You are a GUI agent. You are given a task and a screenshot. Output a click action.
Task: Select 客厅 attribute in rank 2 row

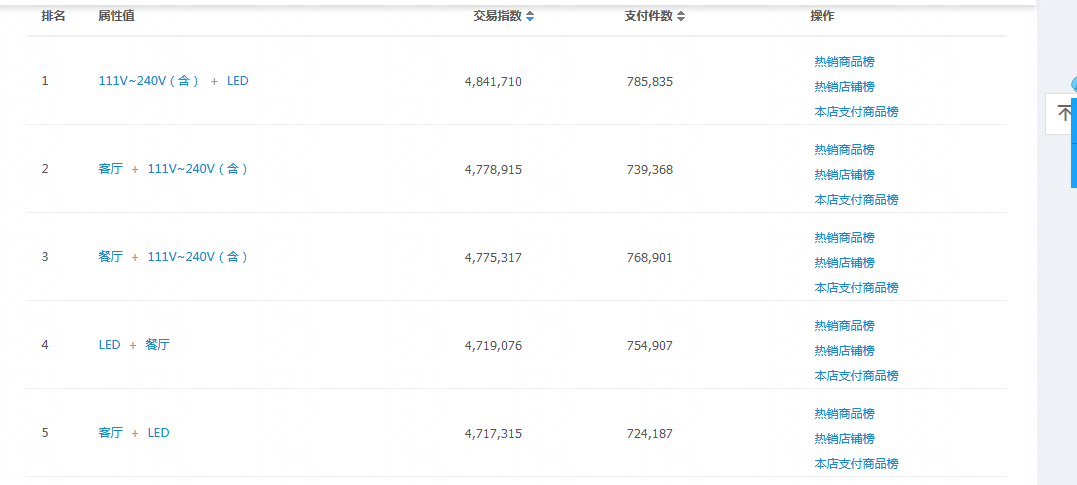(111, 169)
